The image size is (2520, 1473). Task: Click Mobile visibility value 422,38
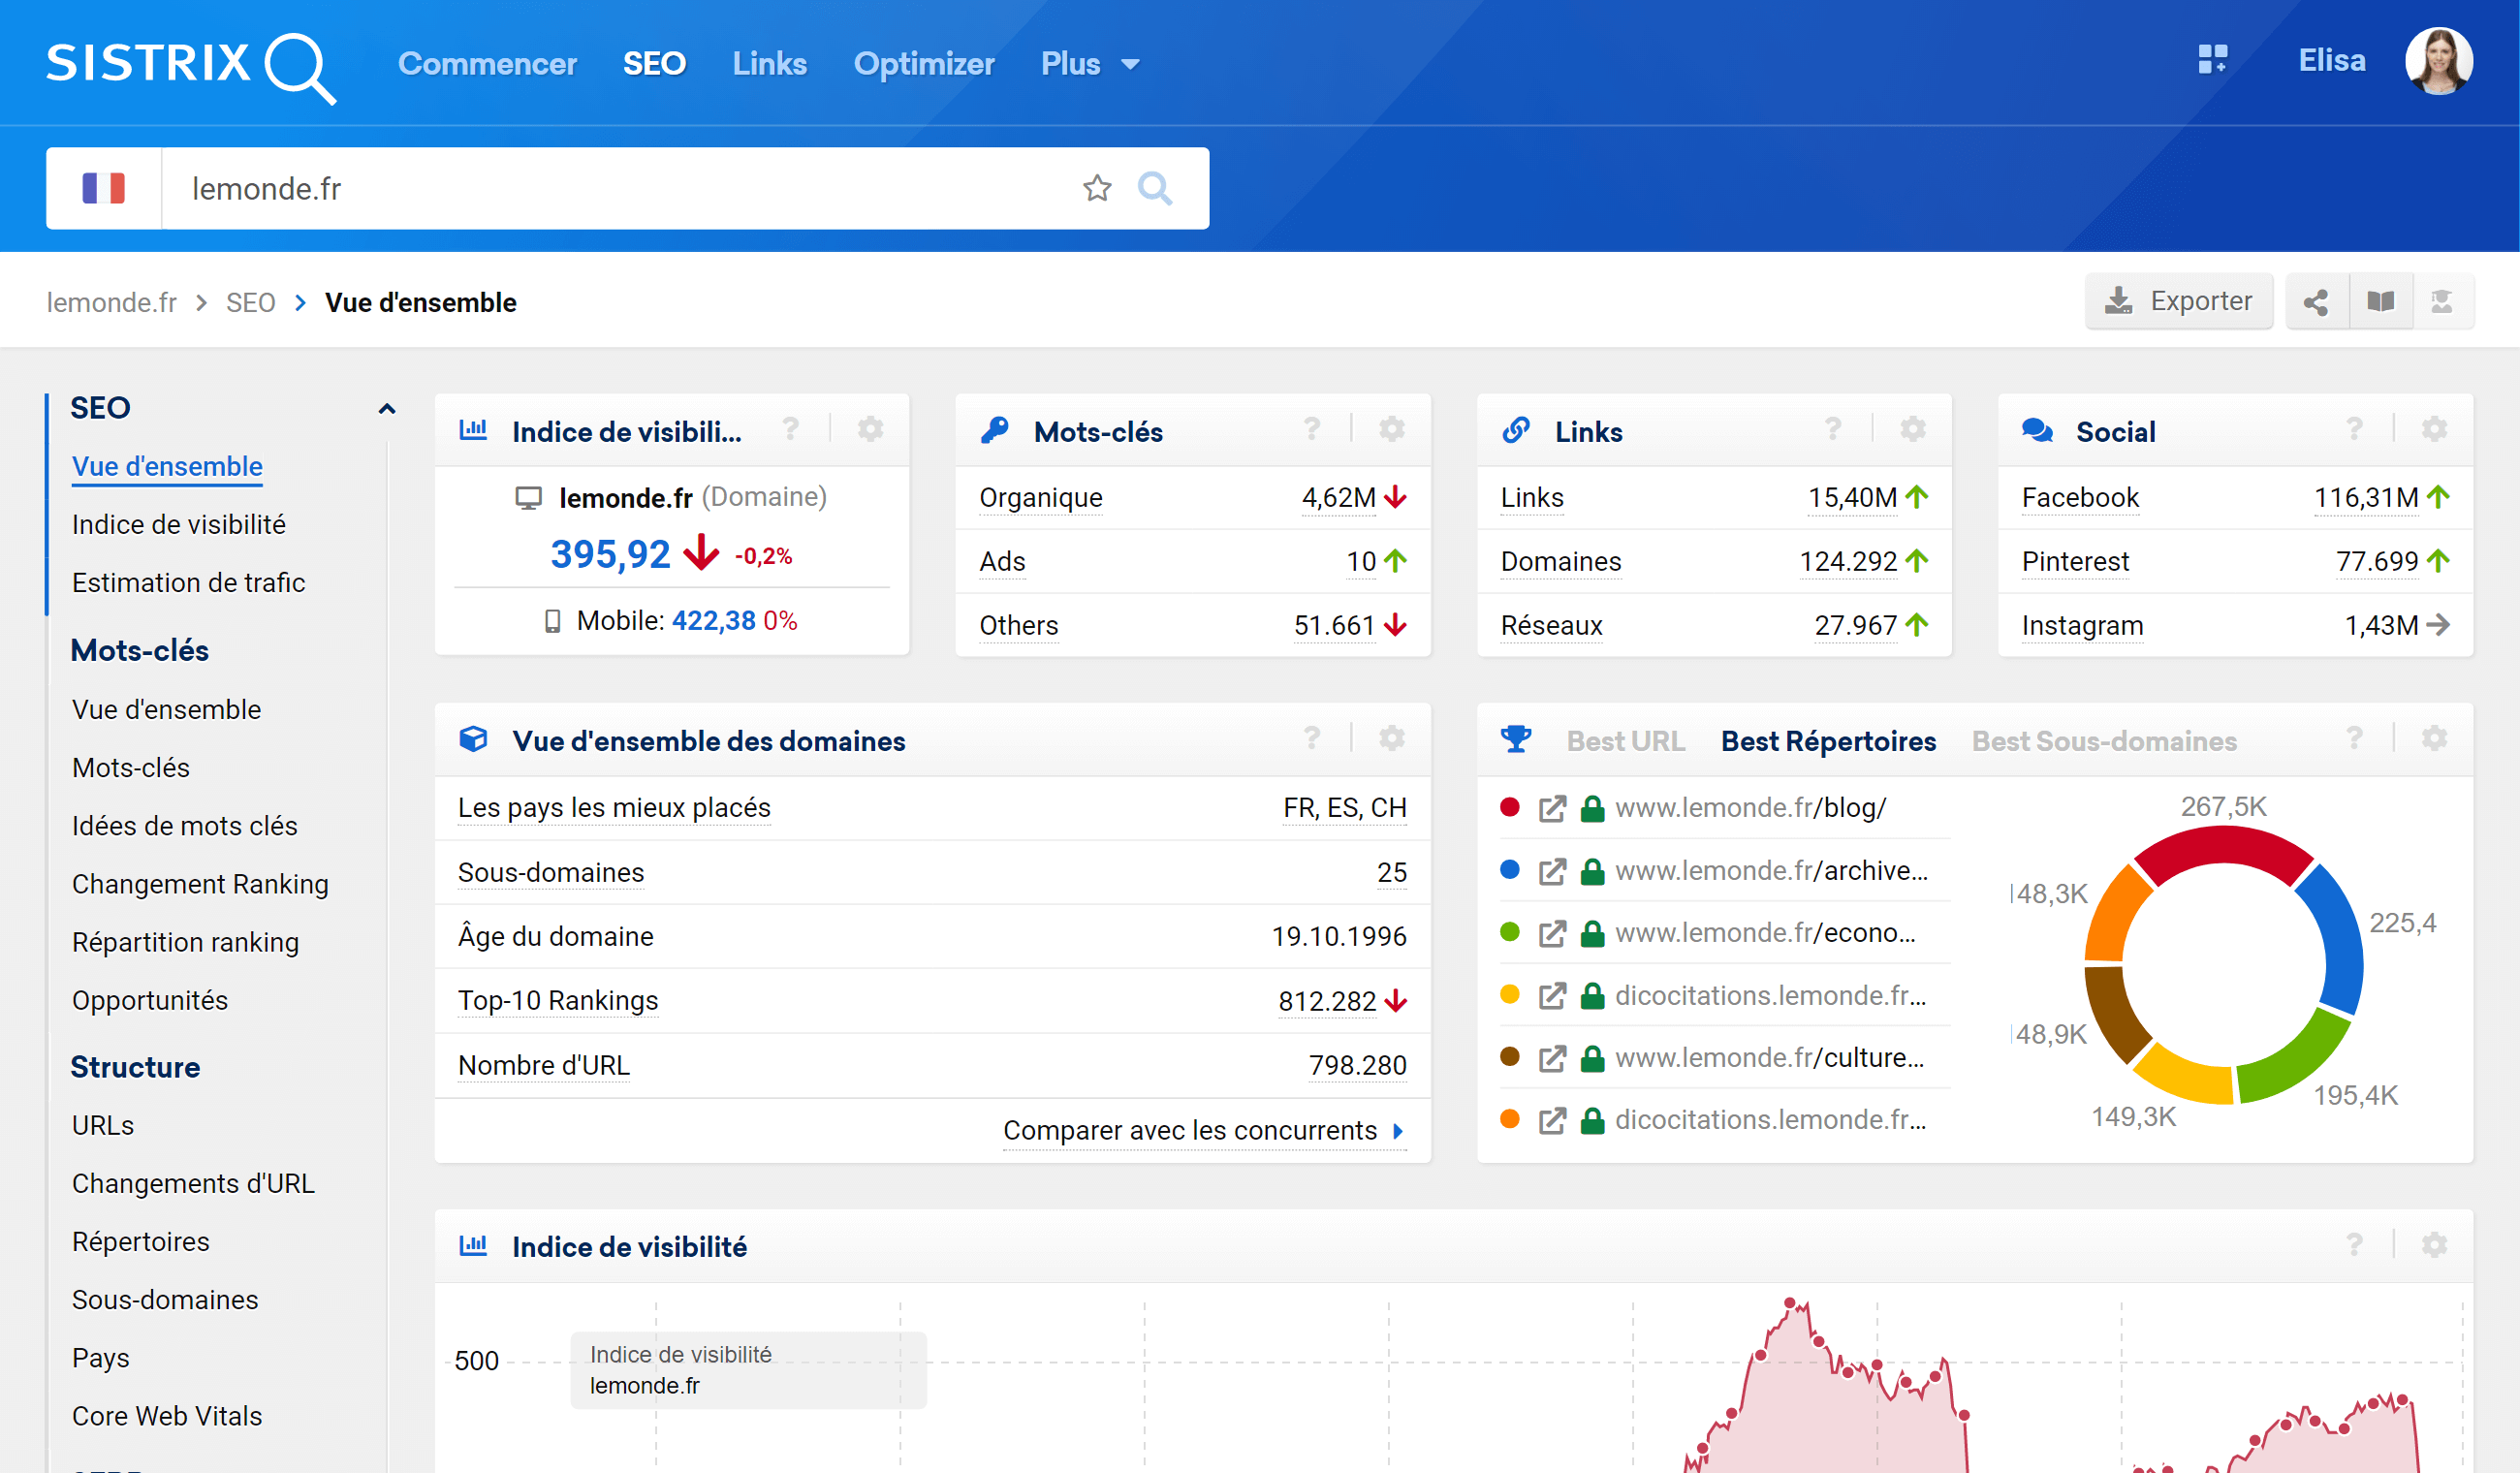pyautogui.click(x=713, y=621)
